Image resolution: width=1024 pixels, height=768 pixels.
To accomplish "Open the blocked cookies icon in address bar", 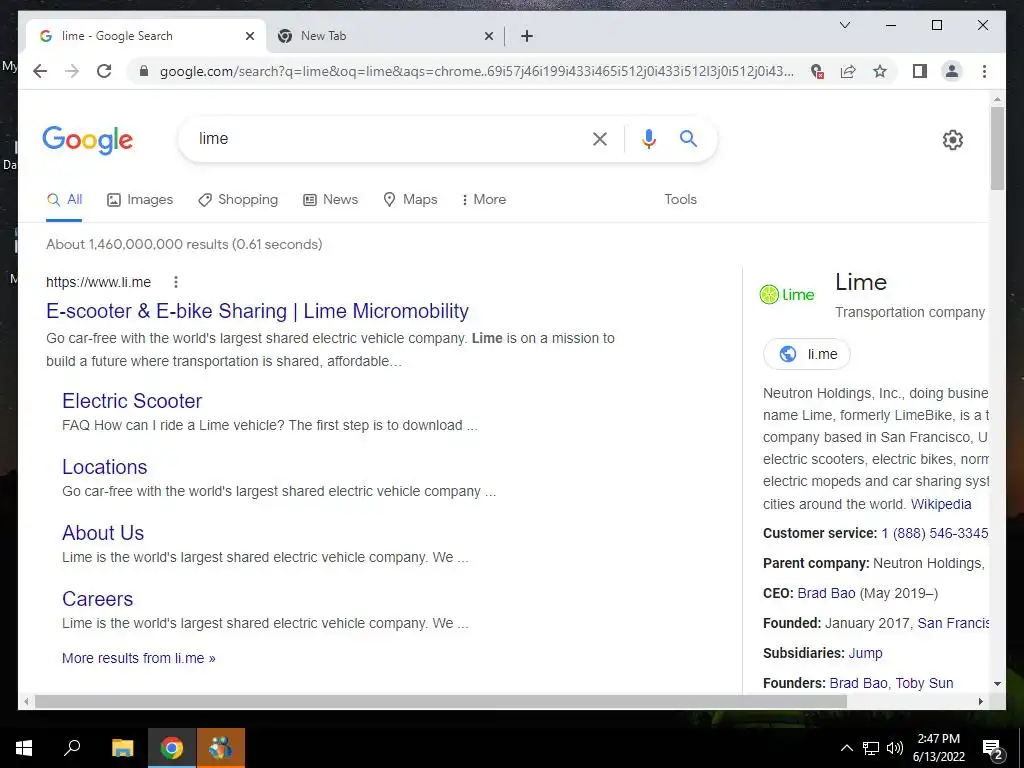I will (817, 71).
